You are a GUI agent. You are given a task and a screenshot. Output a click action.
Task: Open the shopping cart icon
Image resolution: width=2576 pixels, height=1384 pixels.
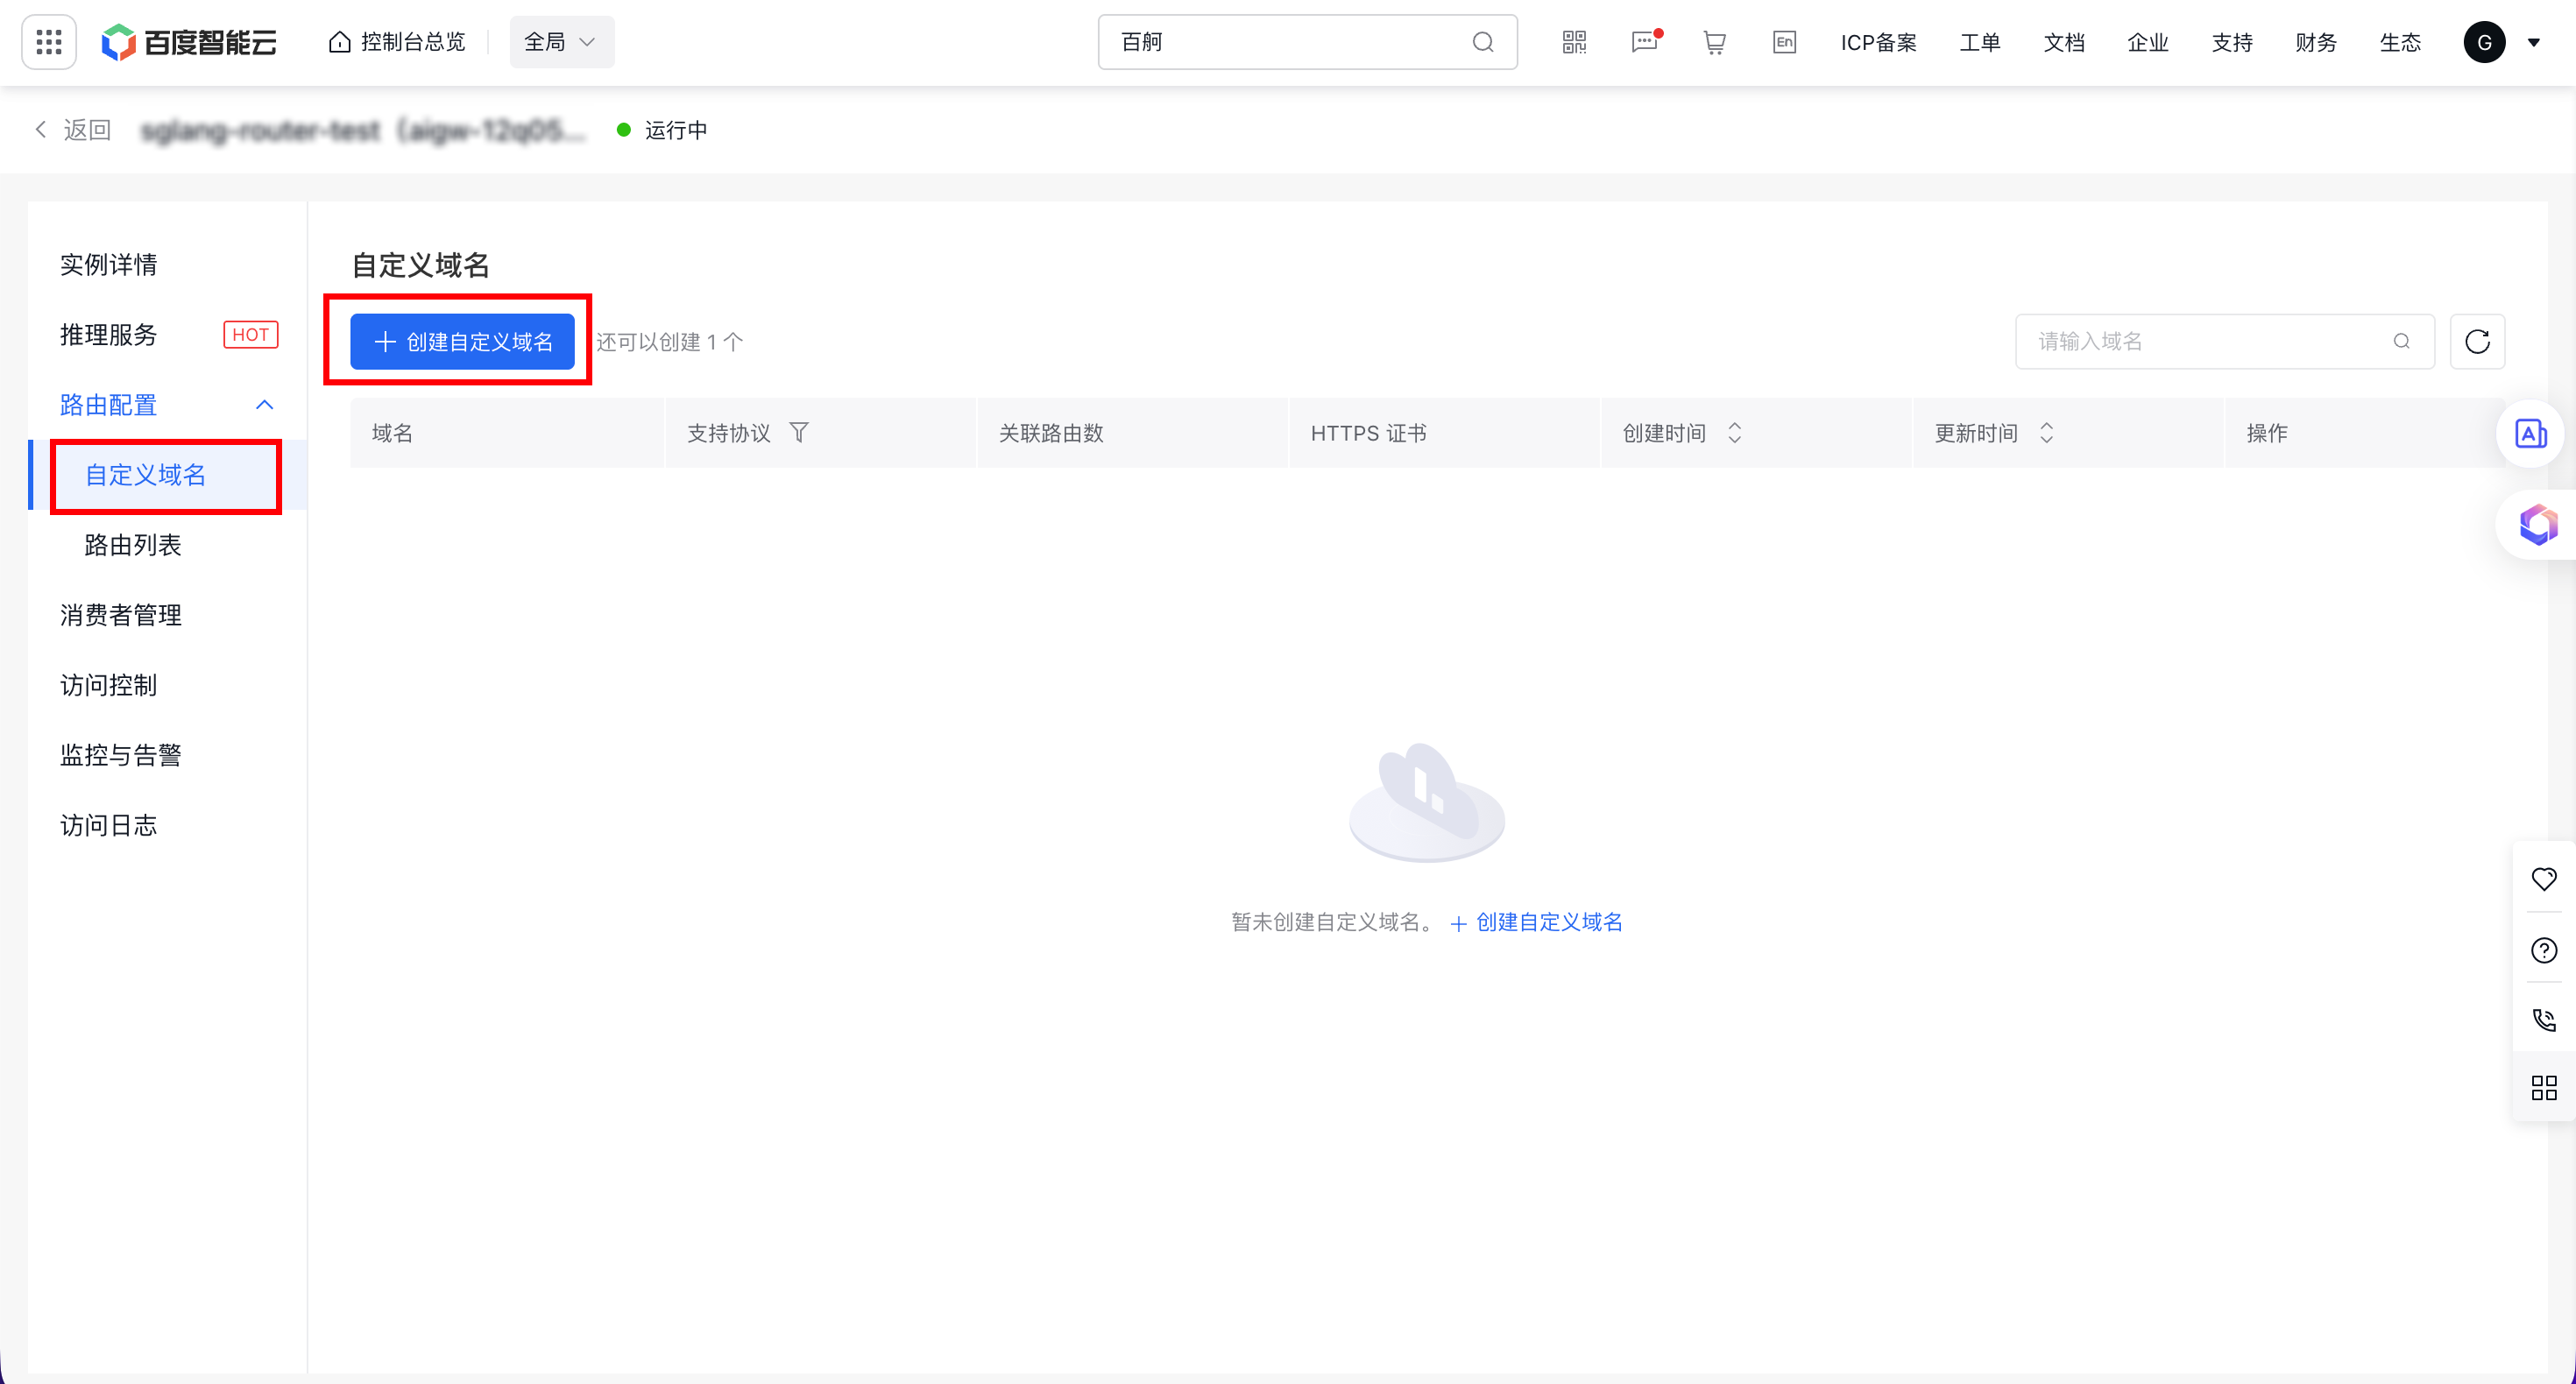[1714, 42]
